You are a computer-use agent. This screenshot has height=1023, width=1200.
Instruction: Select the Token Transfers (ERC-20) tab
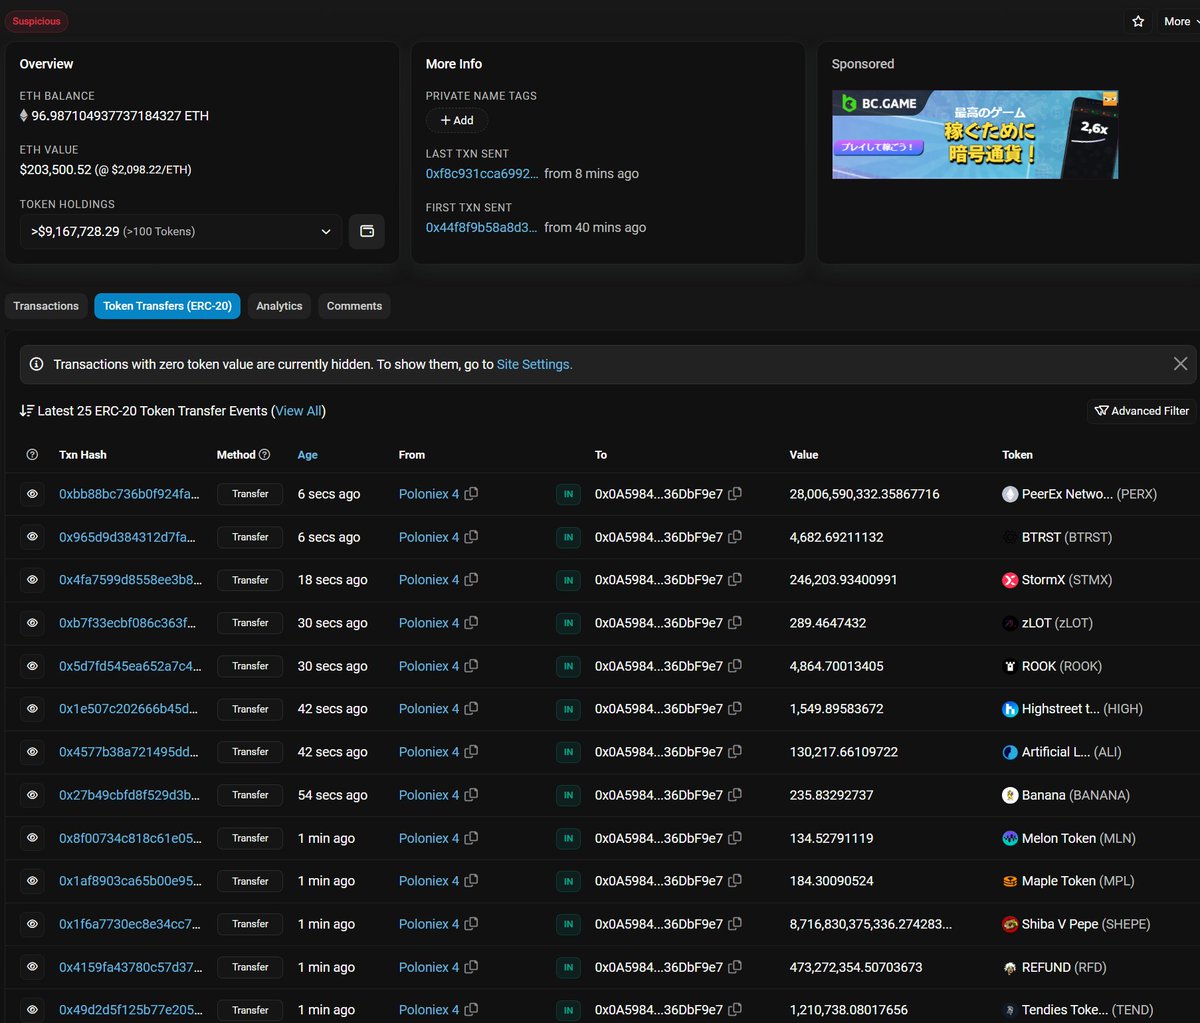(x=168, y=306)
